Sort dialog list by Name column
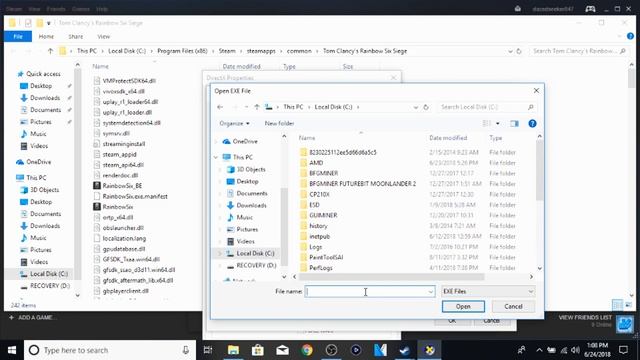Viewport: 640px width, 360px height. (307, 138)
